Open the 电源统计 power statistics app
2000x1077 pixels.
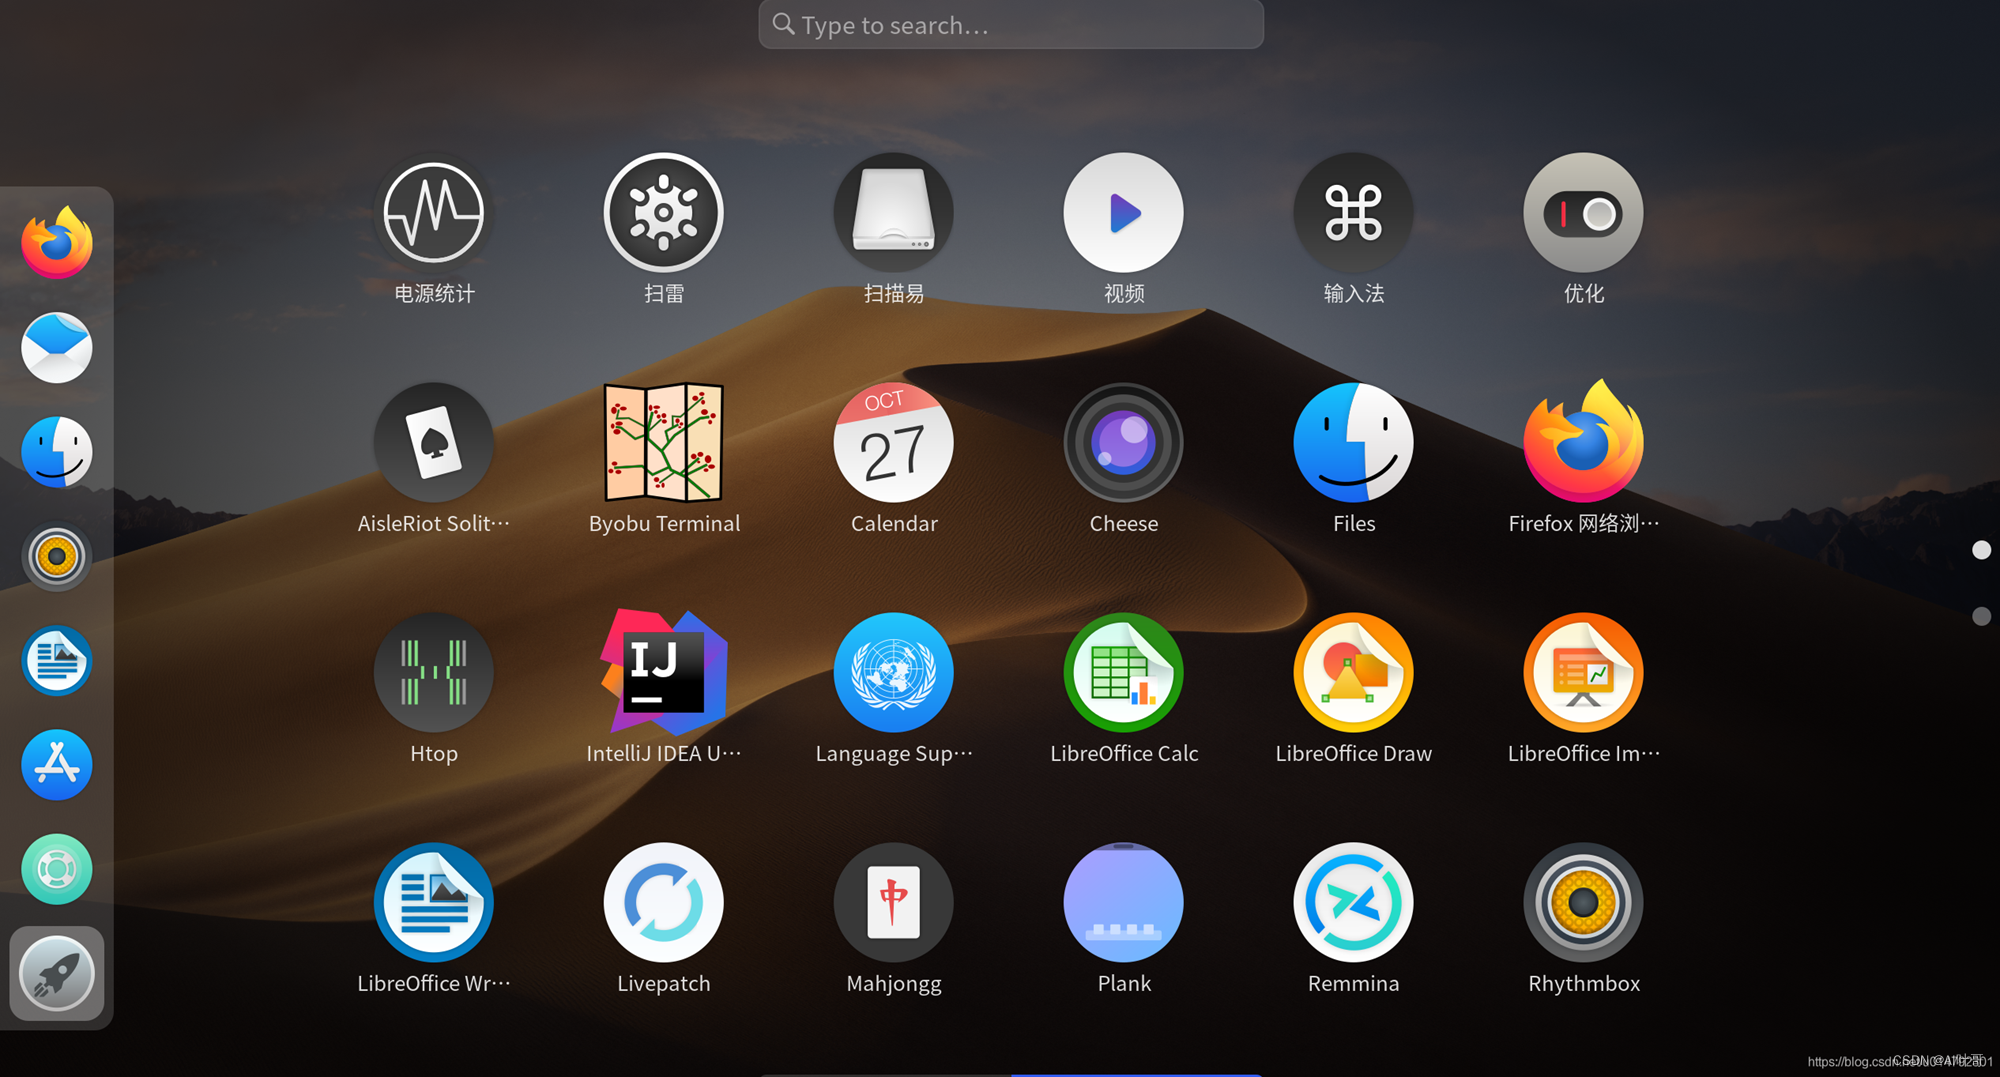(433, 213)
